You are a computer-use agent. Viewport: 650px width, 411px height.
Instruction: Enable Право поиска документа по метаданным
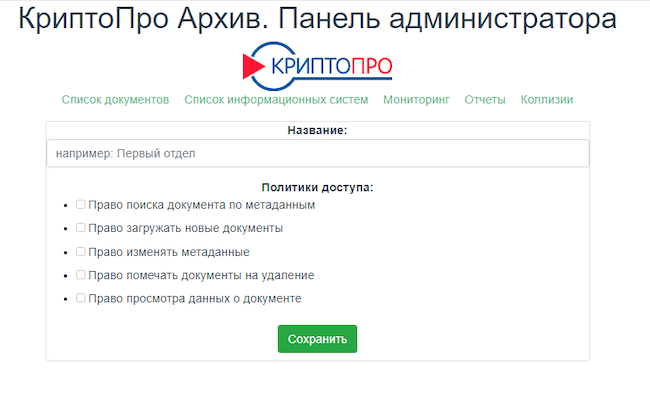click(80, 204)
